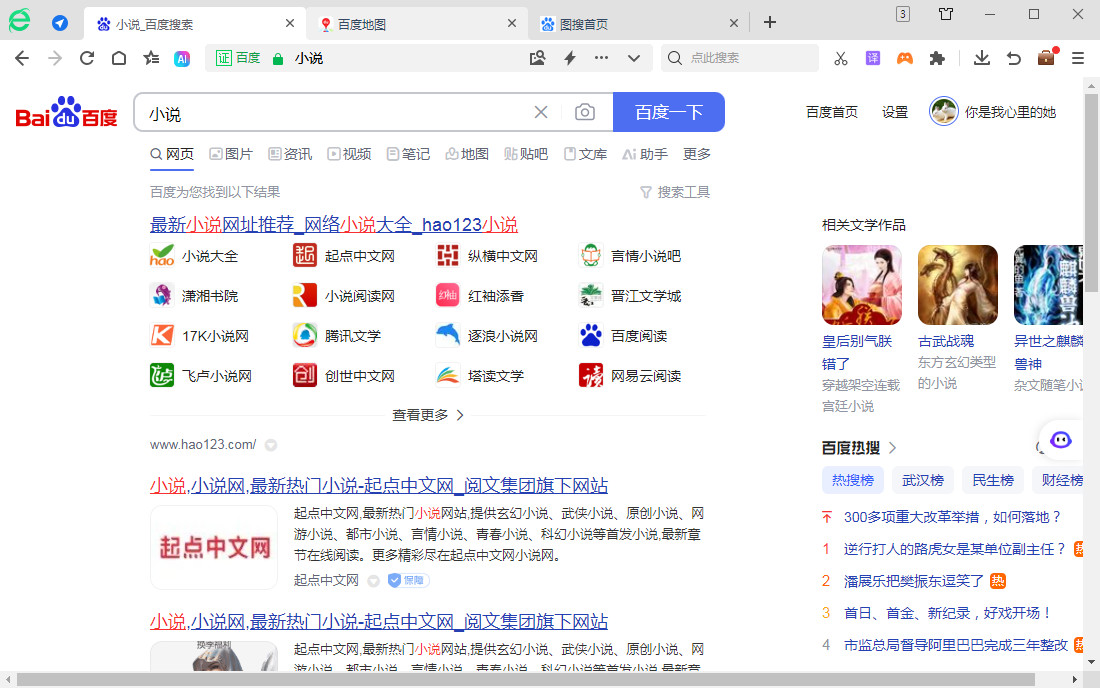Open the purple translate extension icon

click(873, 58)
